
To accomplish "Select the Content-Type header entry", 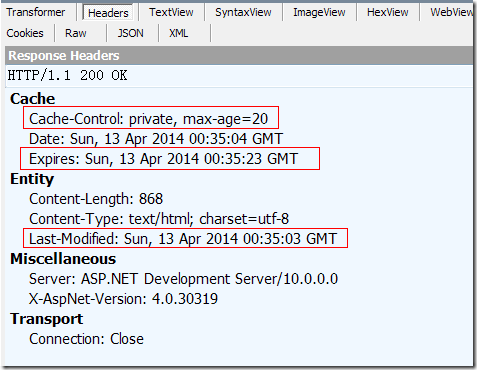I will 159,219.
